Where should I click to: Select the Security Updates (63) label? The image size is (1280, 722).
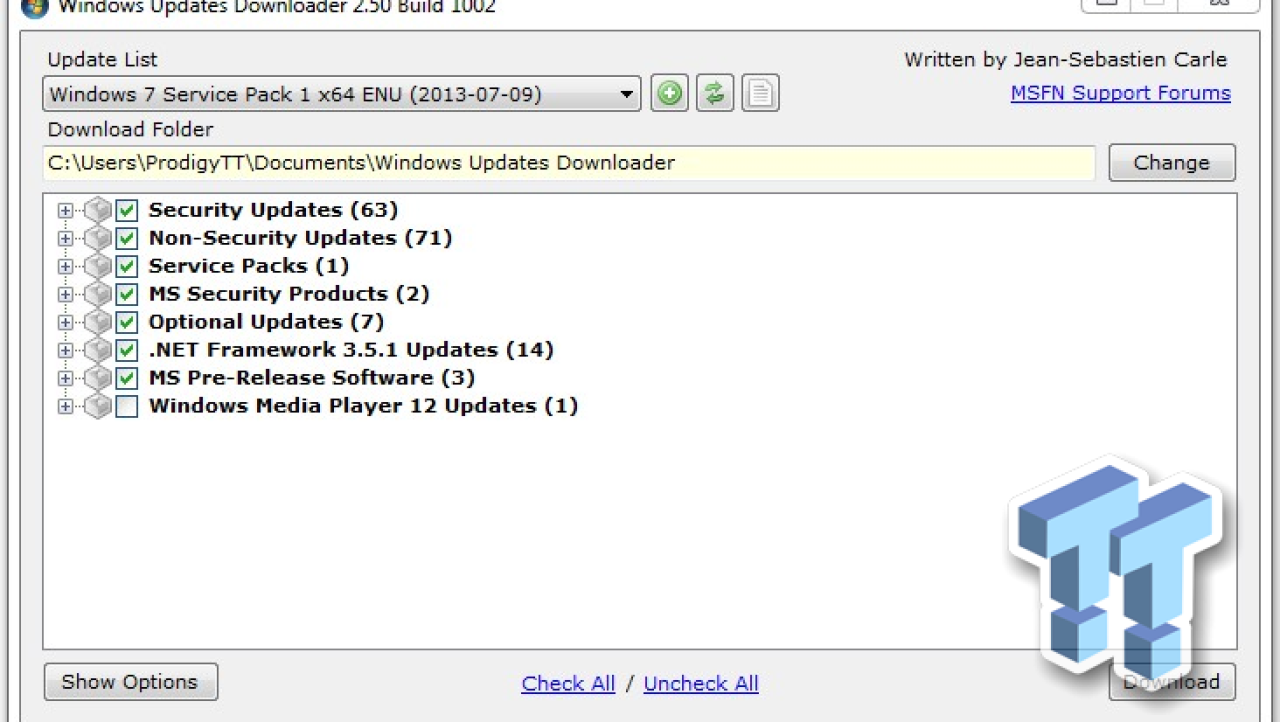pos(273,210)
